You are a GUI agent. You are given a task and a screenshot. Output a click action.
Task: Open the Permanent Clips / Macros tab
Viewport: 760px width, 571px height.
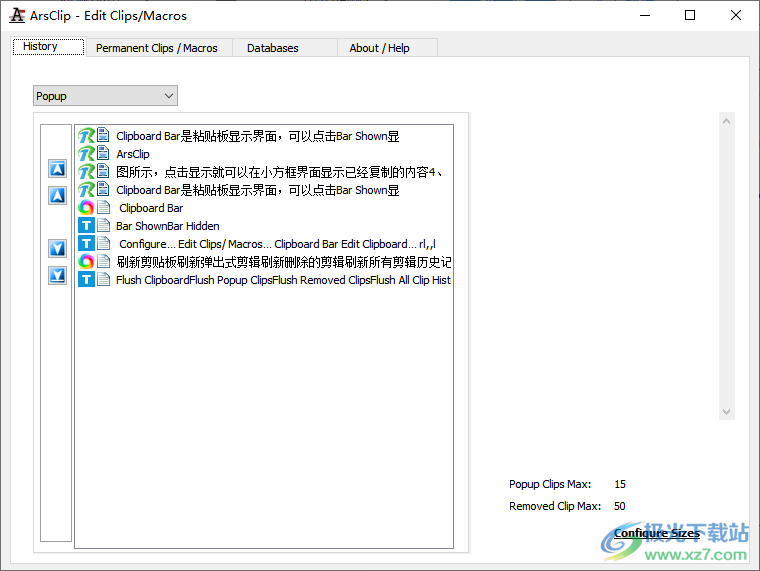(157, 48)
